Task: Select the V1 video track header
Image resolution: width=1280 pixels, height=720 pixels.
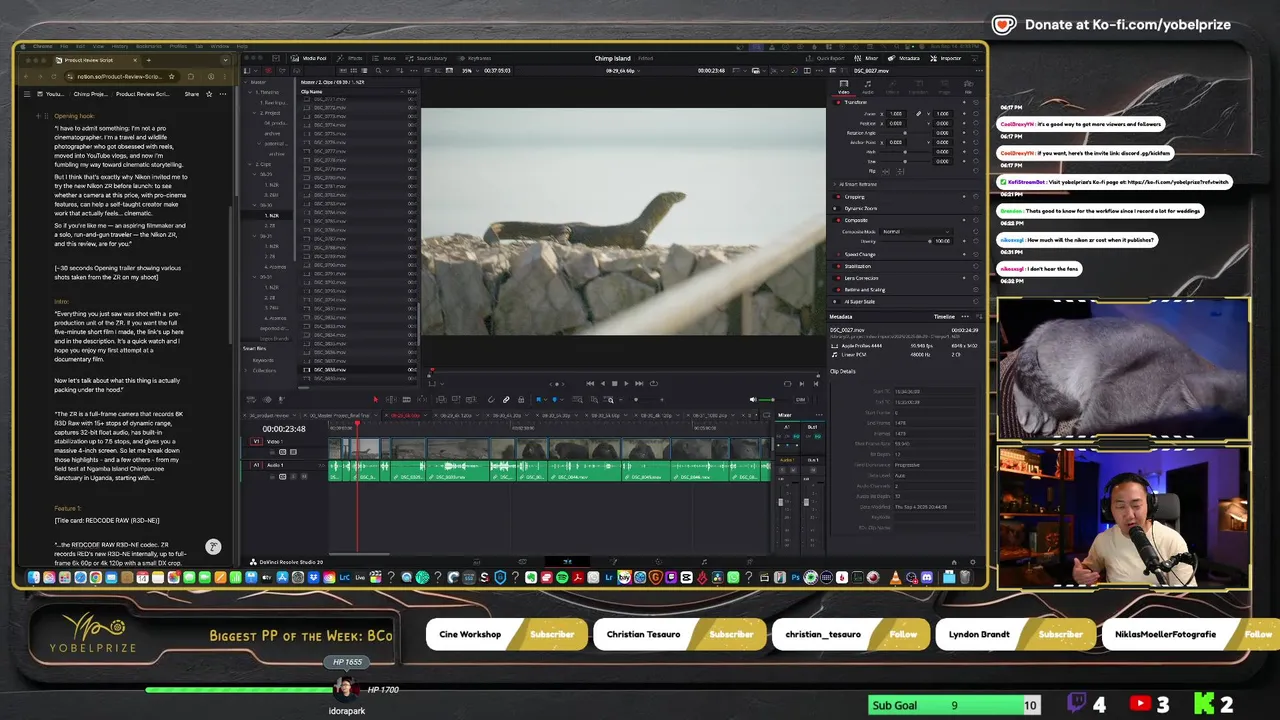Action: tap(256, 441)
